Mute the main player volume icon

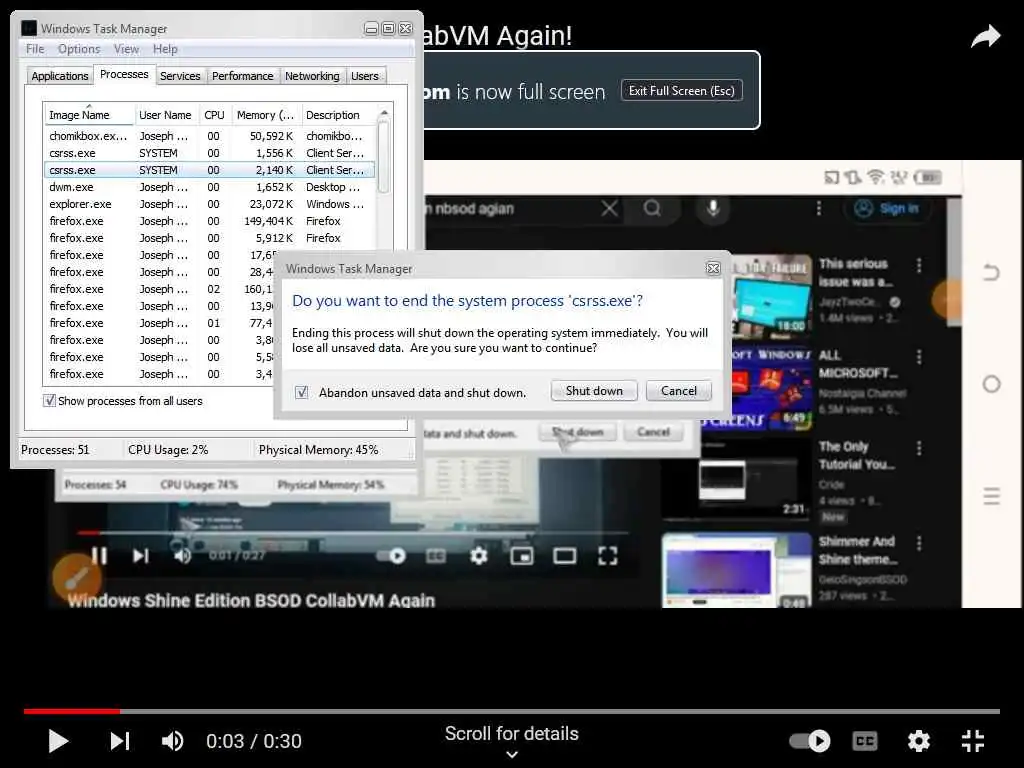[172, 741]
